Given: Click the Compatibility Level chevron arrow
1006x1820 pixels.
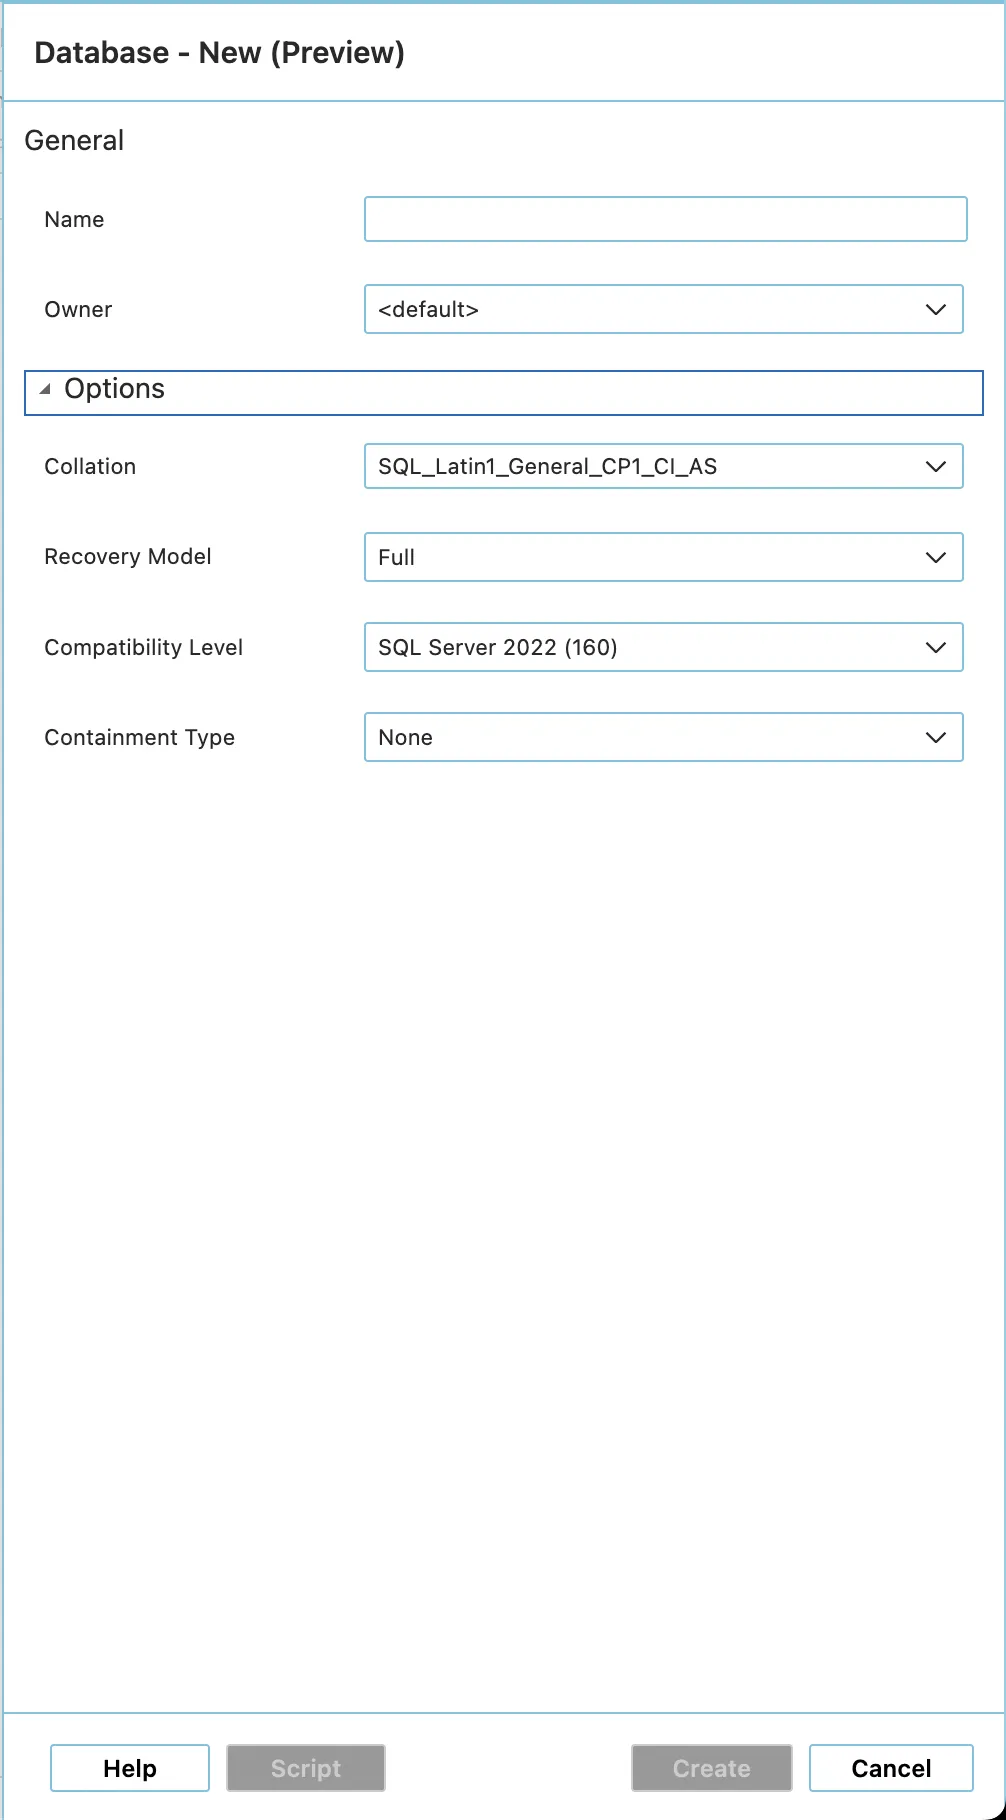Looking at the screenshot, I should tap(936, 648).
